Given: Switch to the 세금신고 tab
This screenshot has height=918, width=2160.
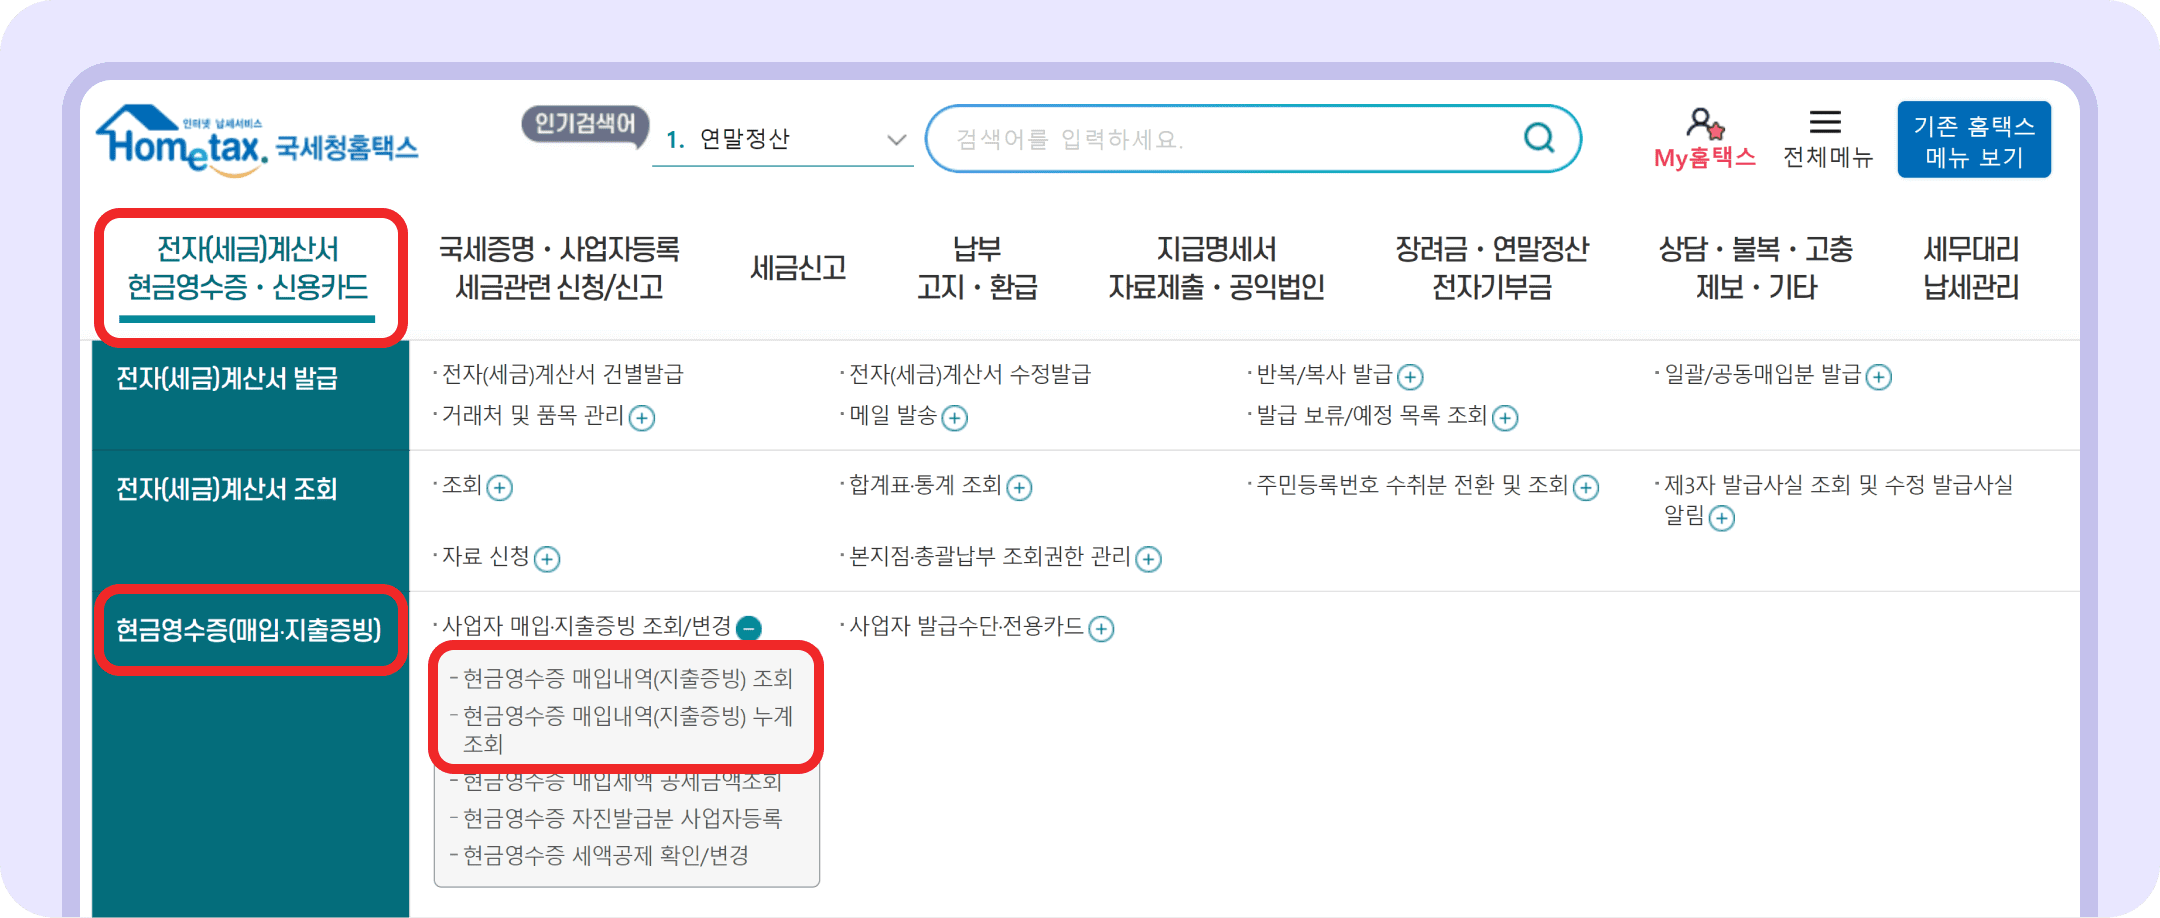Looking at the screenshot, I should coord(798,267).
